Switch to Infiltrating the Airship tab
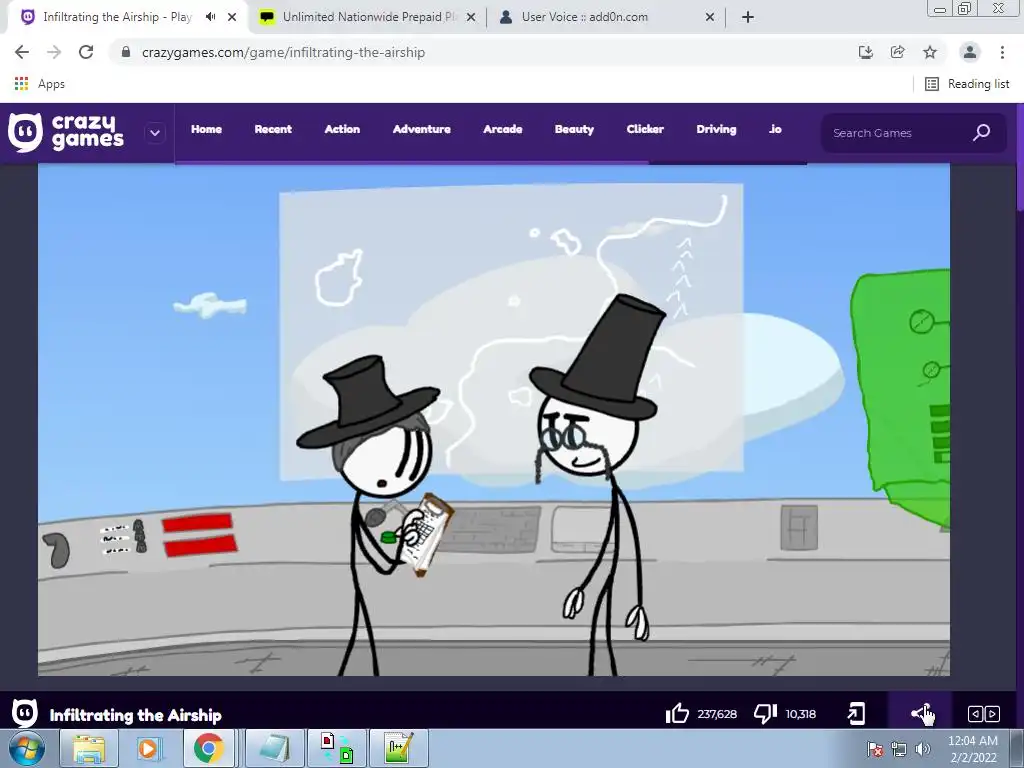Viewport: 1024px width, 768px height. click(118, 17)
